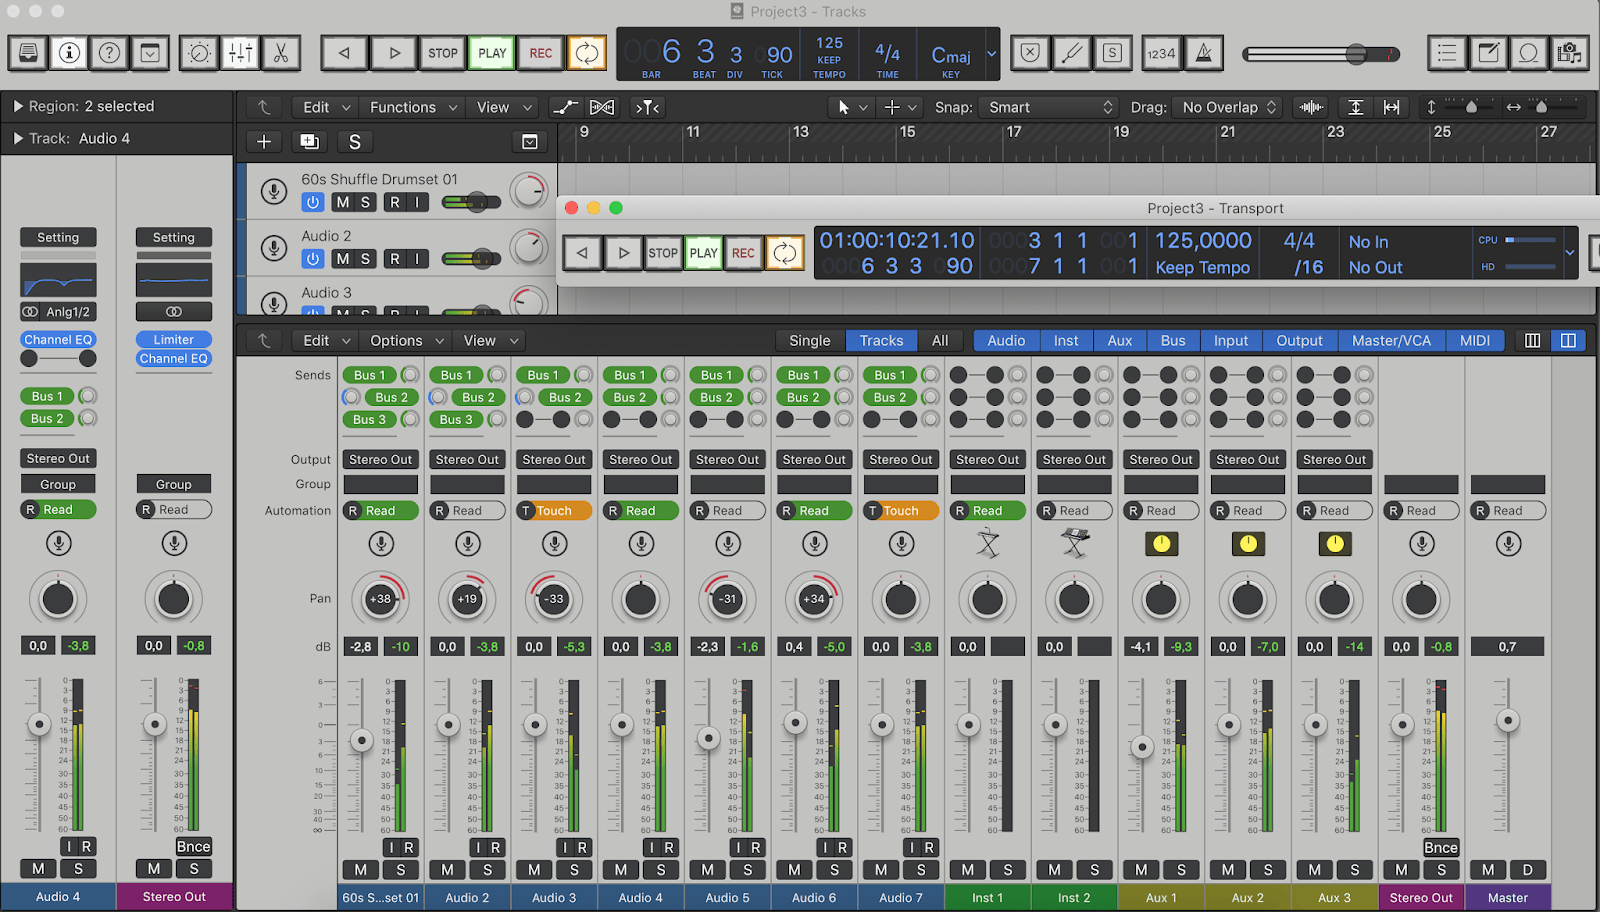
Task: Open the Editors with the scissors icon
Action: [281, 53]
